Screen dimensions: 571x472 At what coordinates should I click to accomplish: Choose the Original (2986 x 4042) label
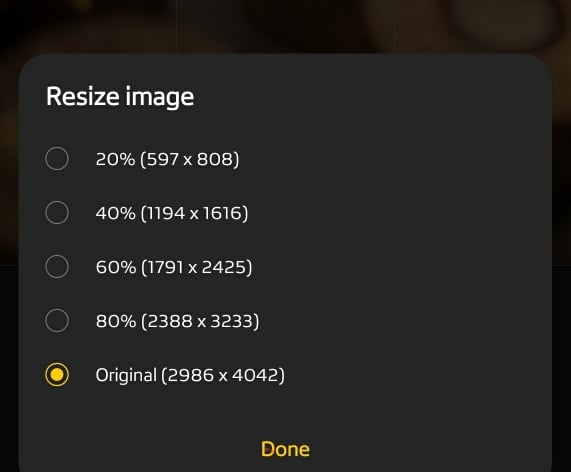pos(190,375)
